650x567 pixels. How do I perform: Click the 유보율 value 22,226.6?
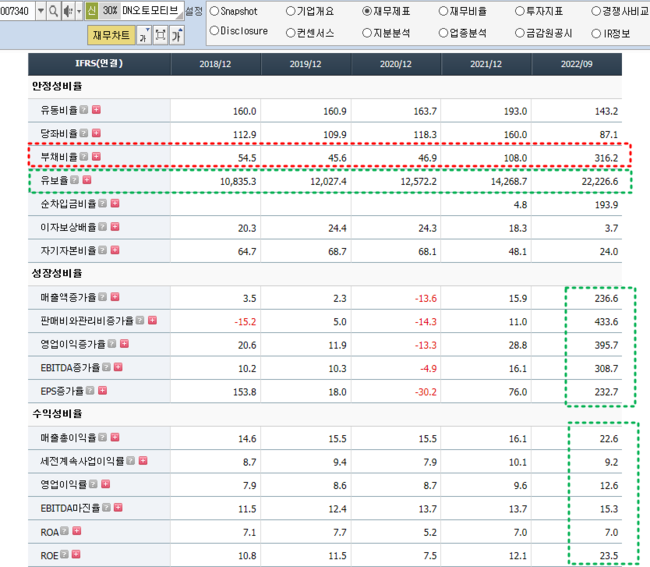[x=599, y=181]
